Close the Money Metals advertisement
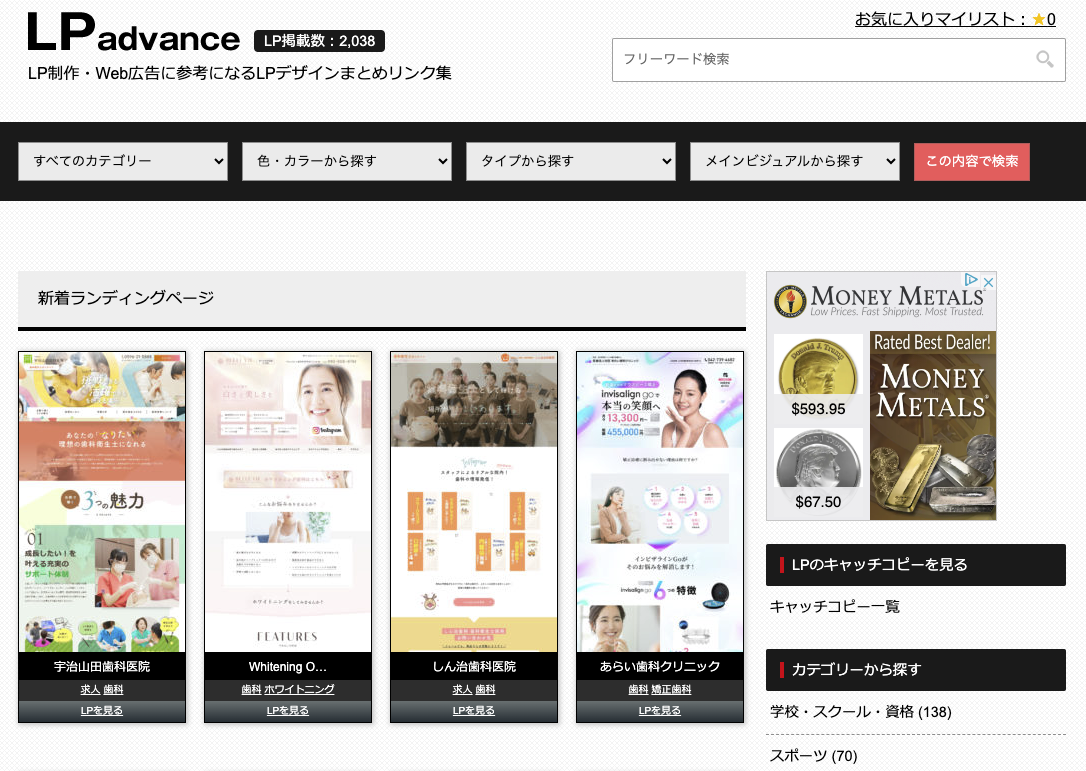The width and height of the screenshot is (1086, 771). [x=989, y=281]
